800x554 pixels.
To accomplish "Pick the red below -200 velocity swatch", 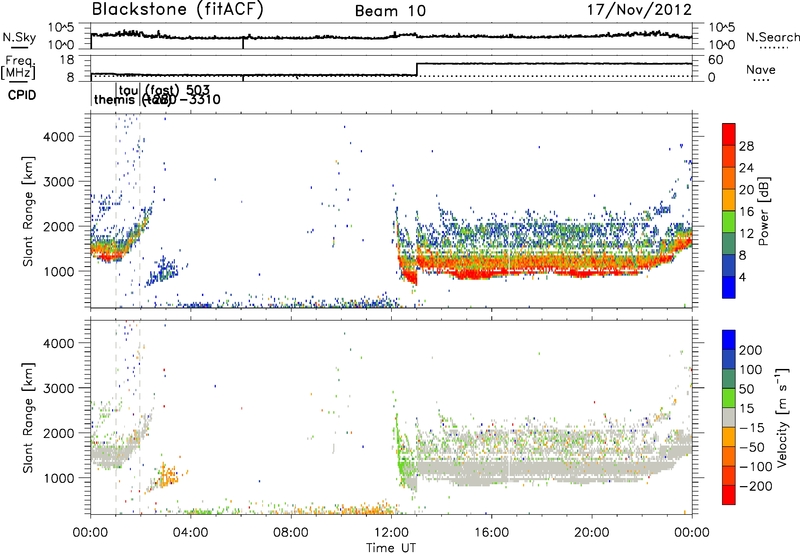I will (729, 495).
